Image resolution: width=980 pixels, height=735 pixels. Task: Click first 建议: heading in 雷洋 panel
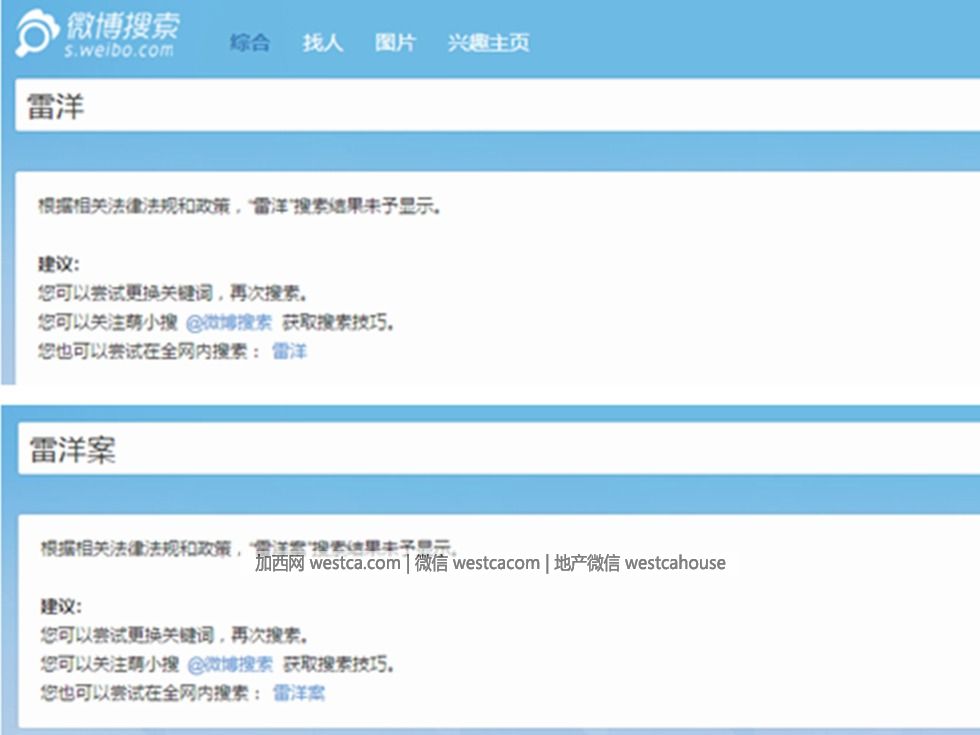[59, 264]
